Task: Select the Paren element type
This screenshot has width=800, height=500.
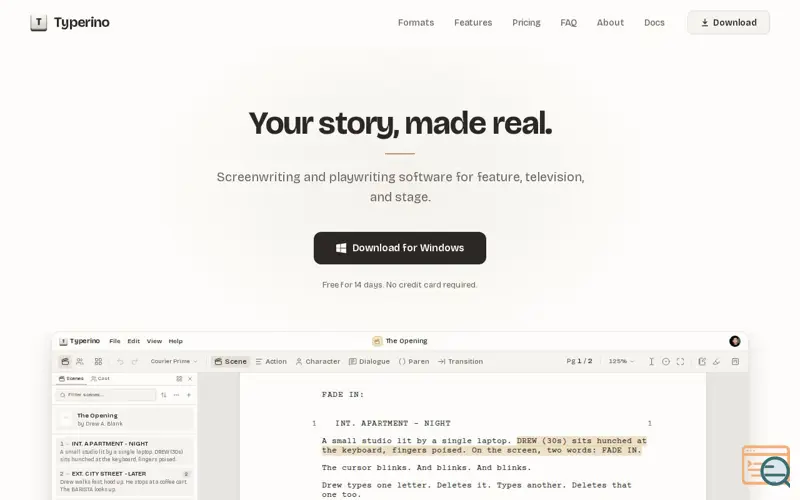Action: [414, 361]
